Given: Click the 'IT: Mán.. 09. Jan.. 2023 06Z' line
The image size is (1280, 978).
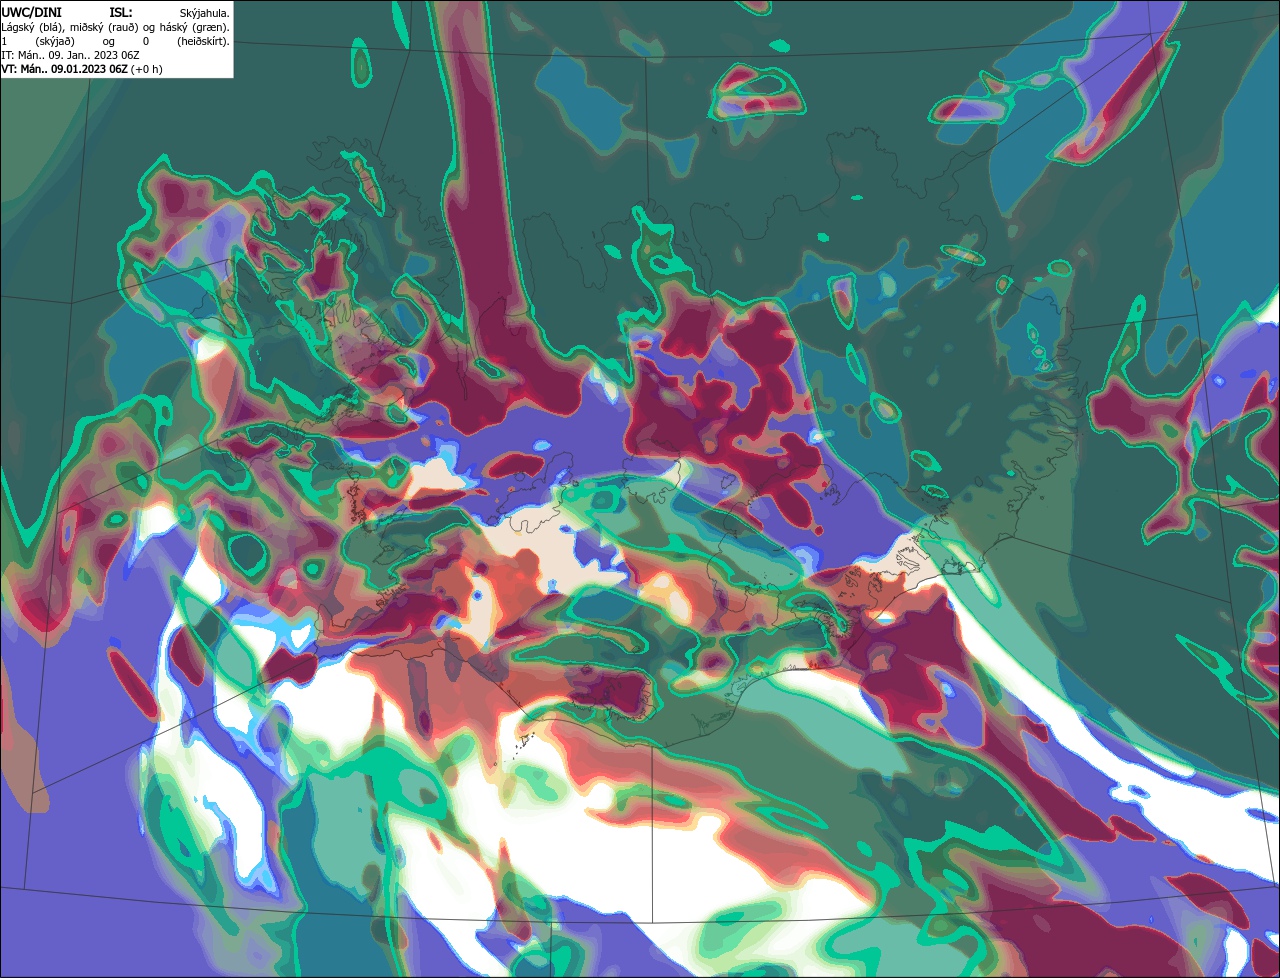Looking at the screenshot, I should click(70, 55).
